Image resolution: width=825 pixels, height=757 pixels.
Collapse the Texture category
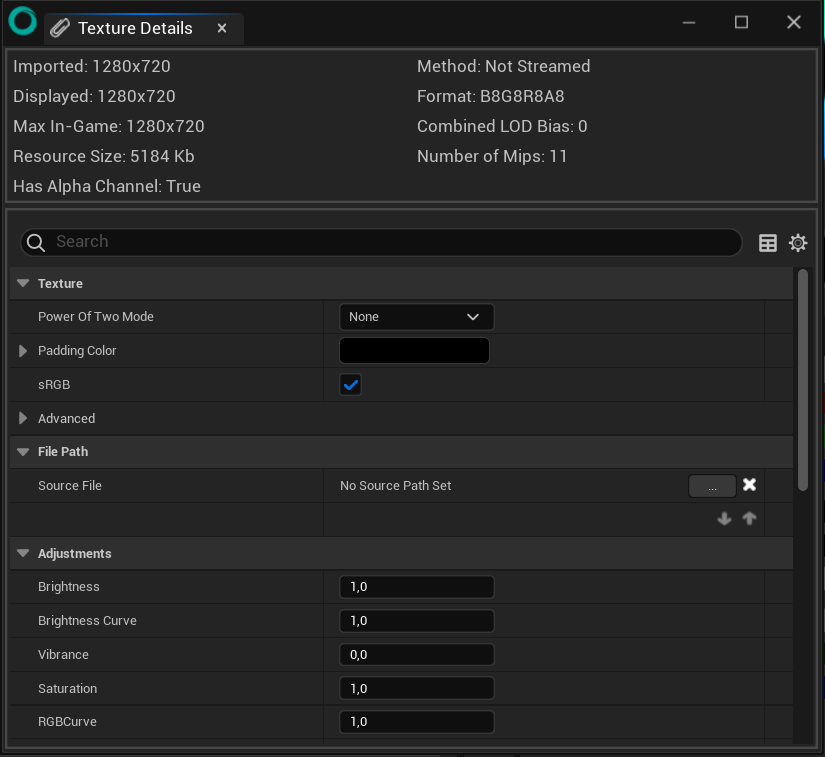24,284
